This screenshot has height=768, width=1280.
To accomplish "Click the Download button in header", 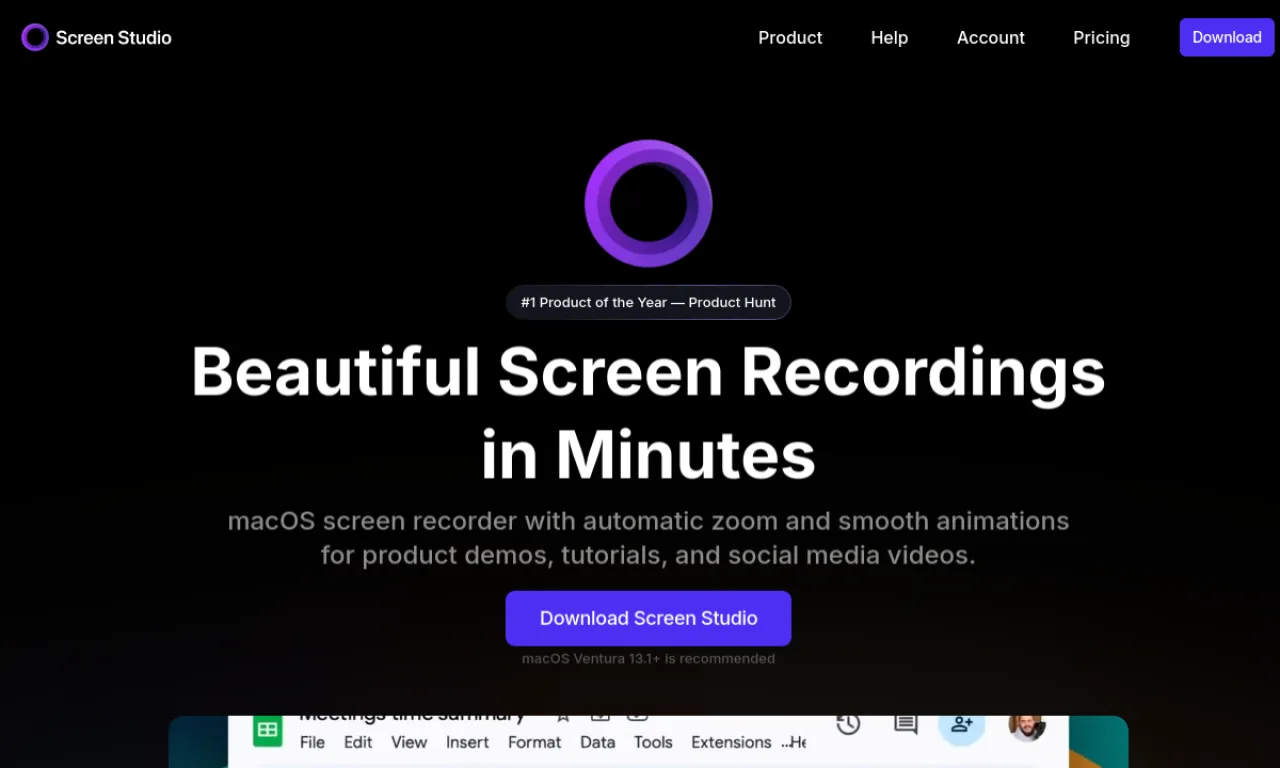I will point(1227,37).
